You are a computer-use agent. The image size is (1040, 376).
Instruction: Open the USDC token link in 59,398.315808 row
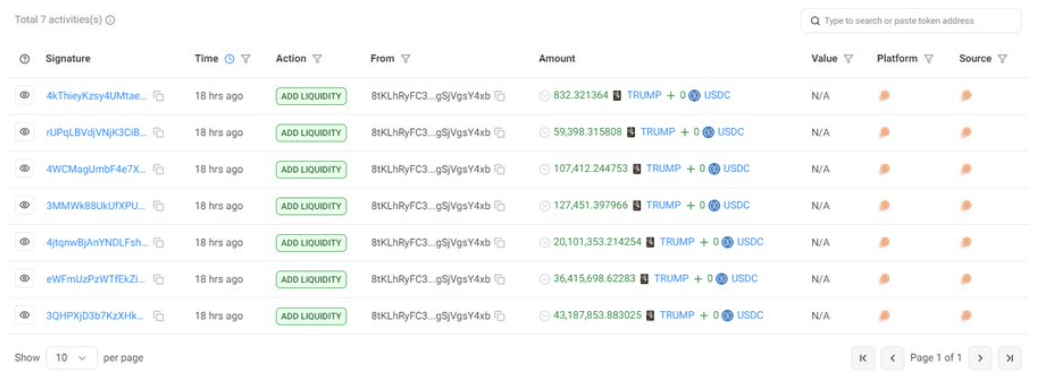click(731, 131)
